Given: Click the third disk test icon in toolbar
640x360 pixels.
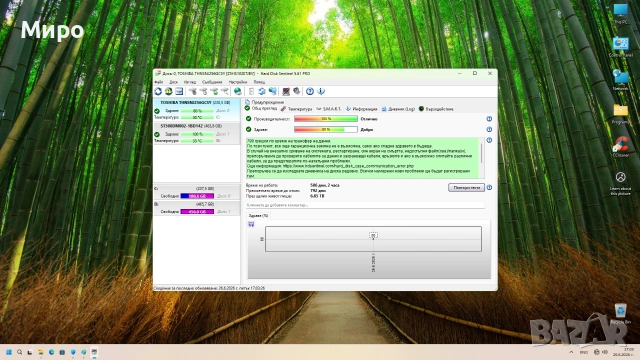Looking at the screenshot, I should (x=214, y=91).
